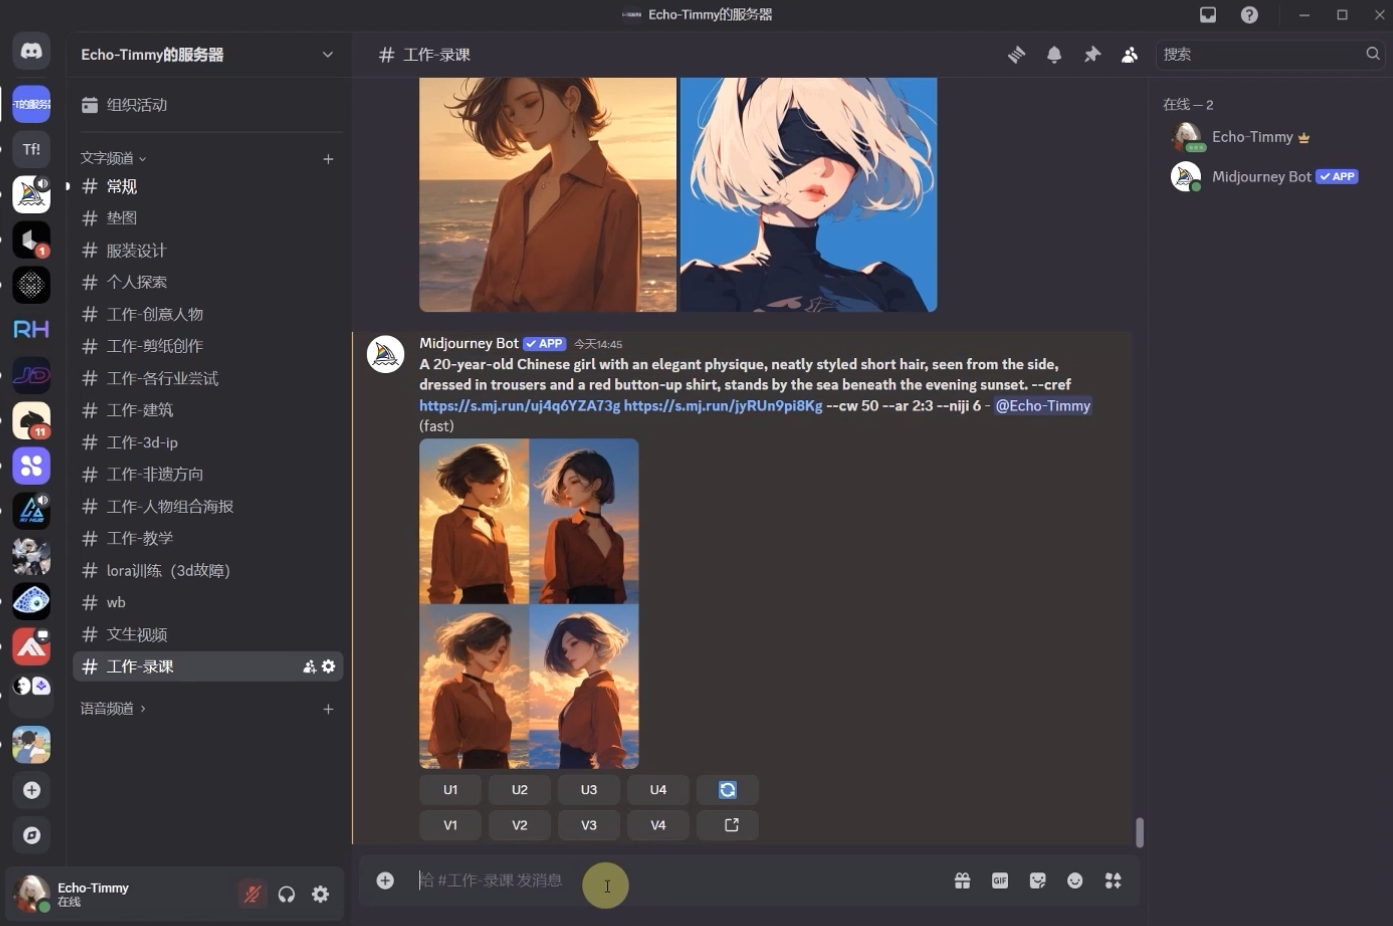Select the 工作-创意人物 channel

point(208,314)
